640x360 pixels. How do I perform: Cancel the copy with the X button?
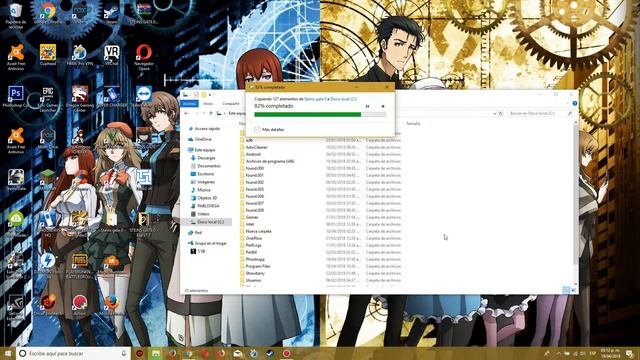(x=383, y=106)
